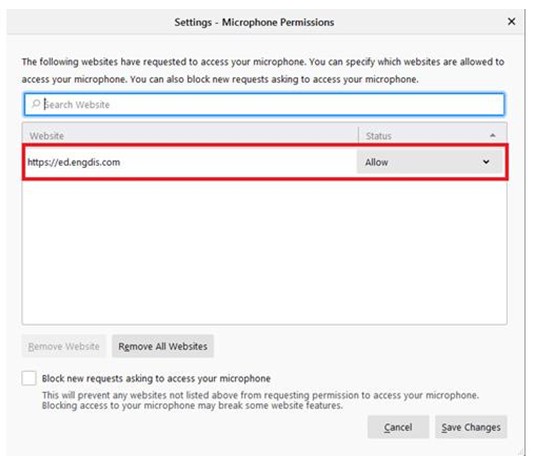Click Save Changes button
The height and width of the screenshot is (472, 538).
click(471, 427)
